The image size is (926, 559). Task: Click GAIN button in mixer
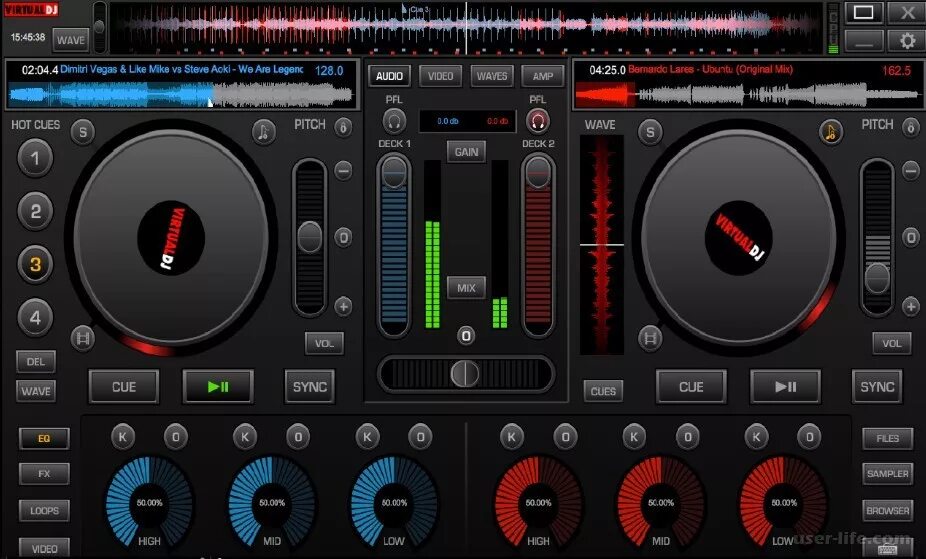[466, 152]
